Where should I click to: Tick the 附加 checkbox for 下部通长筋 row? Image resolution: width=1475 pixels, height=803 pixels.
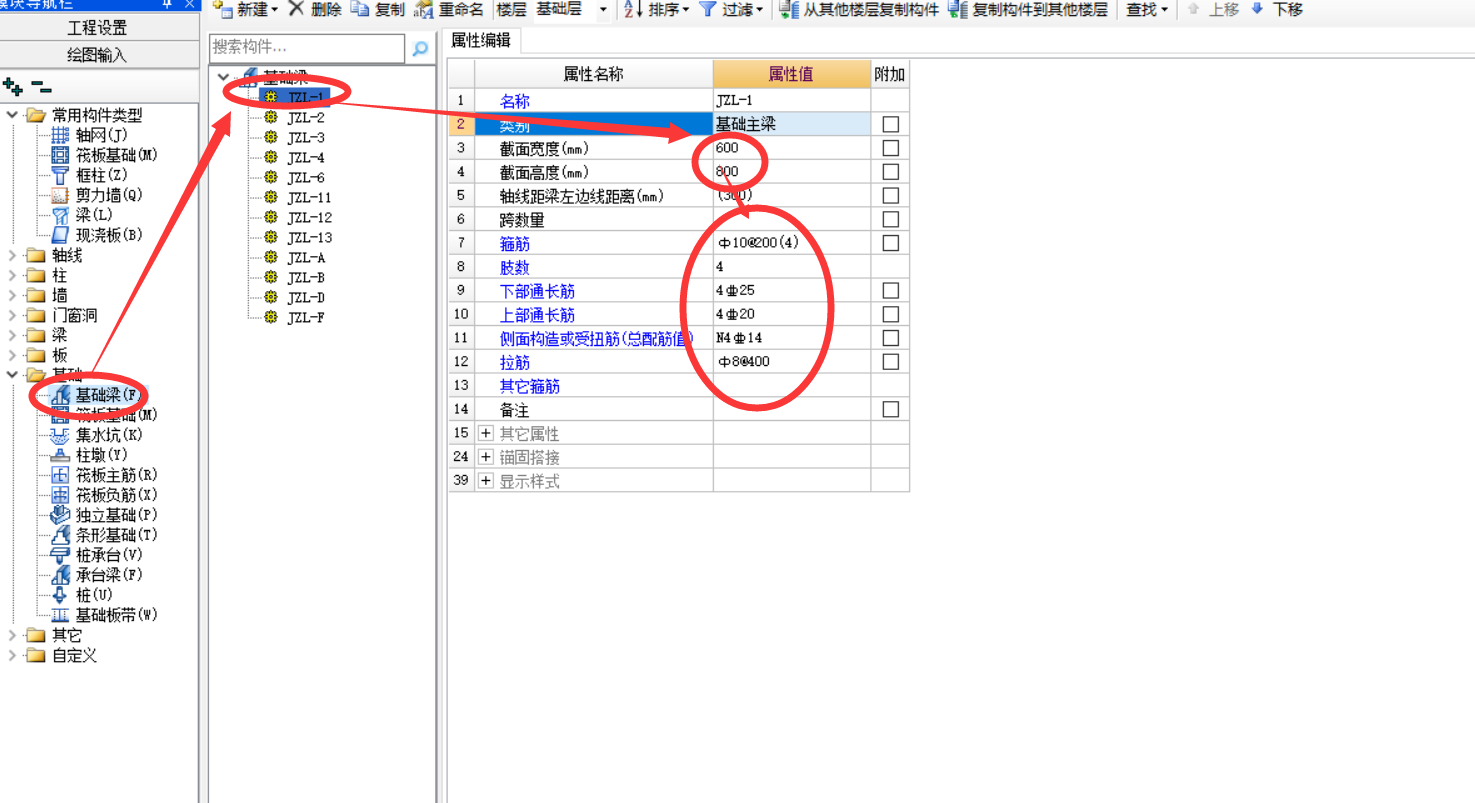(890, 291)
